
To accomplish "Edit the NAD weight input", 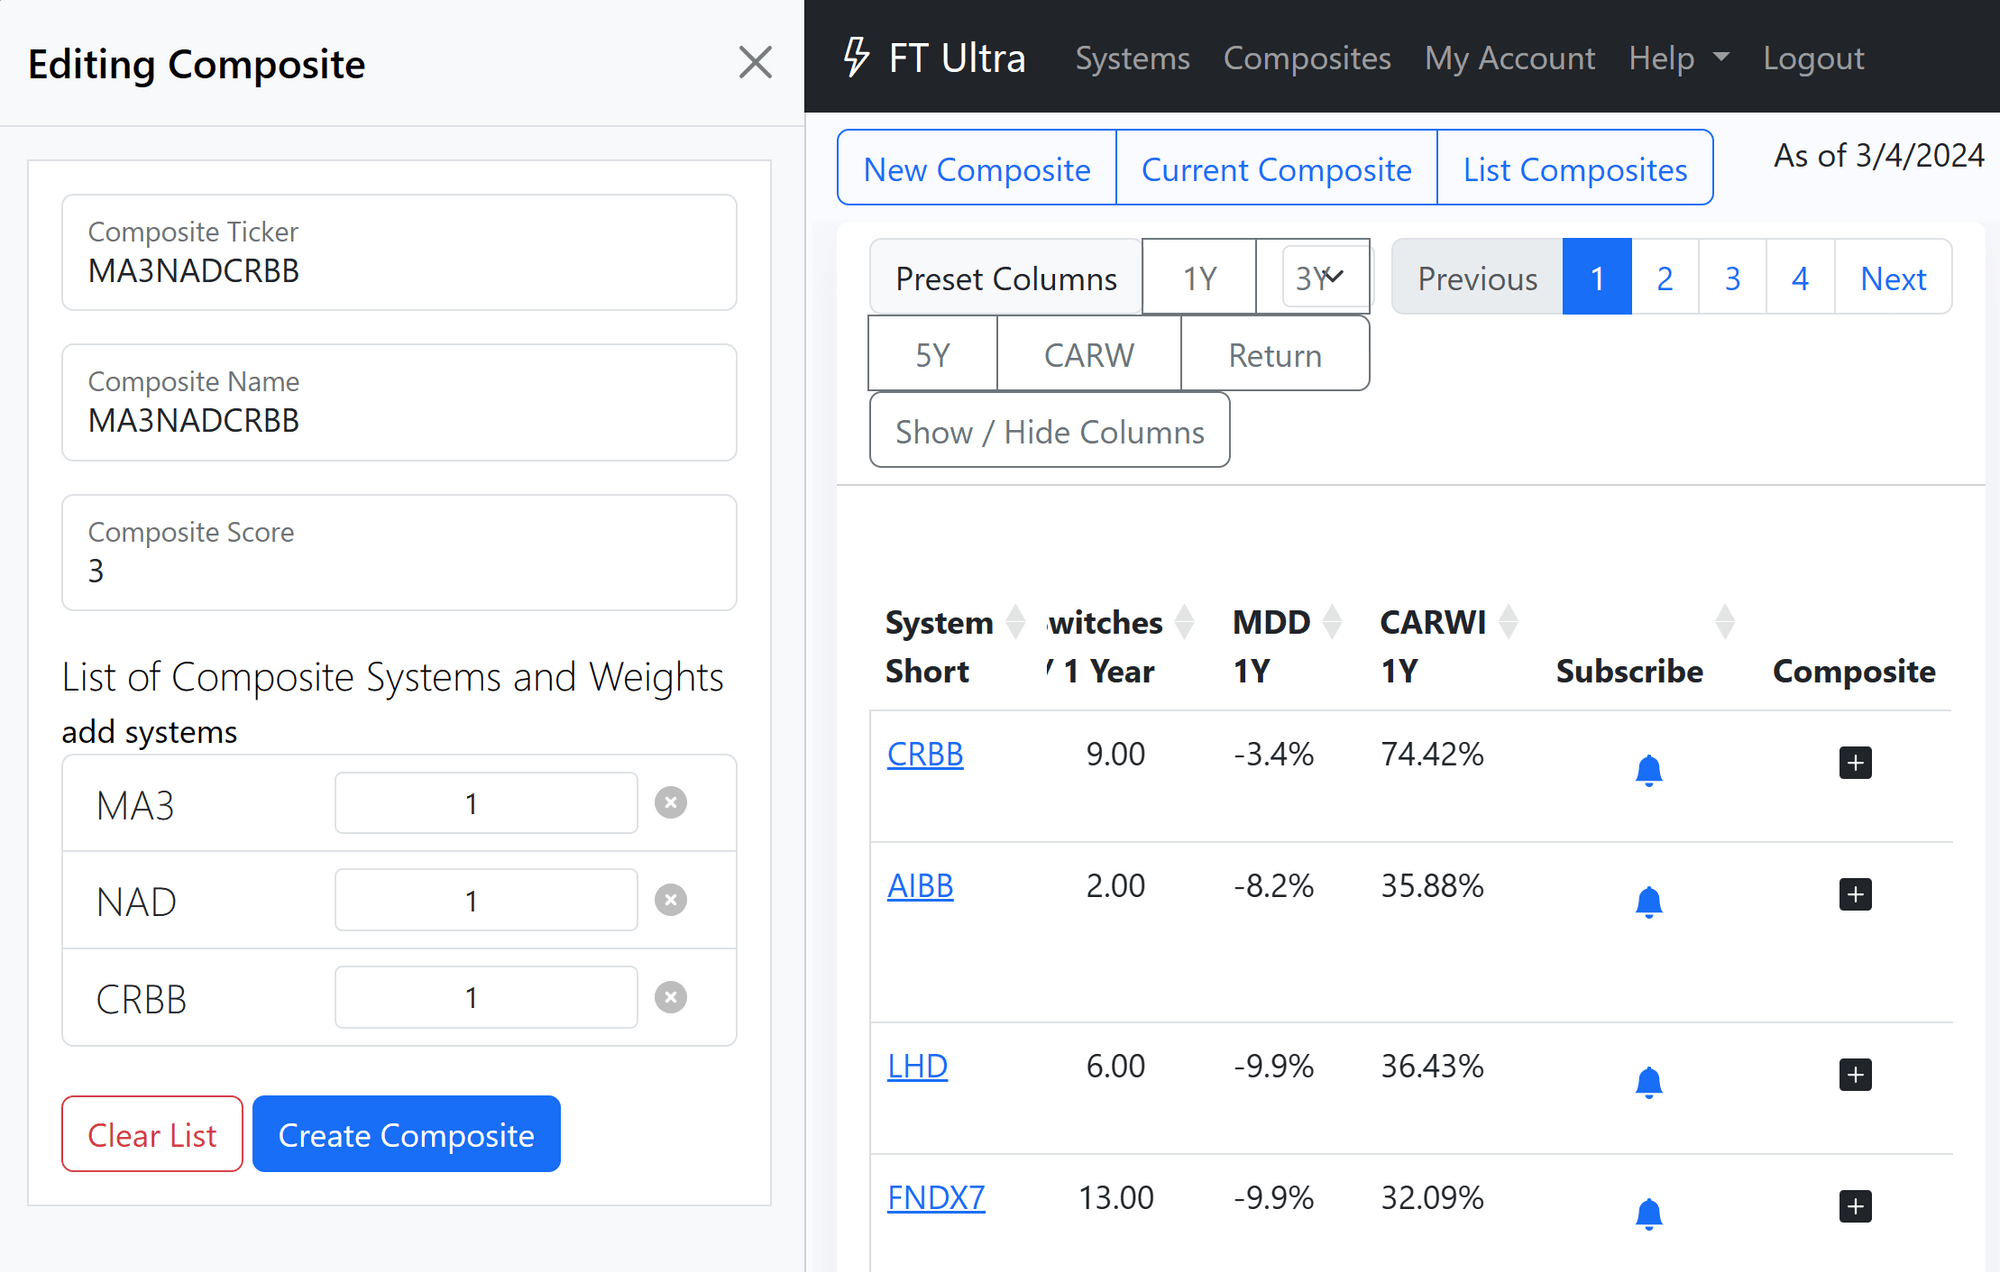I will click(x=486, y=899).
